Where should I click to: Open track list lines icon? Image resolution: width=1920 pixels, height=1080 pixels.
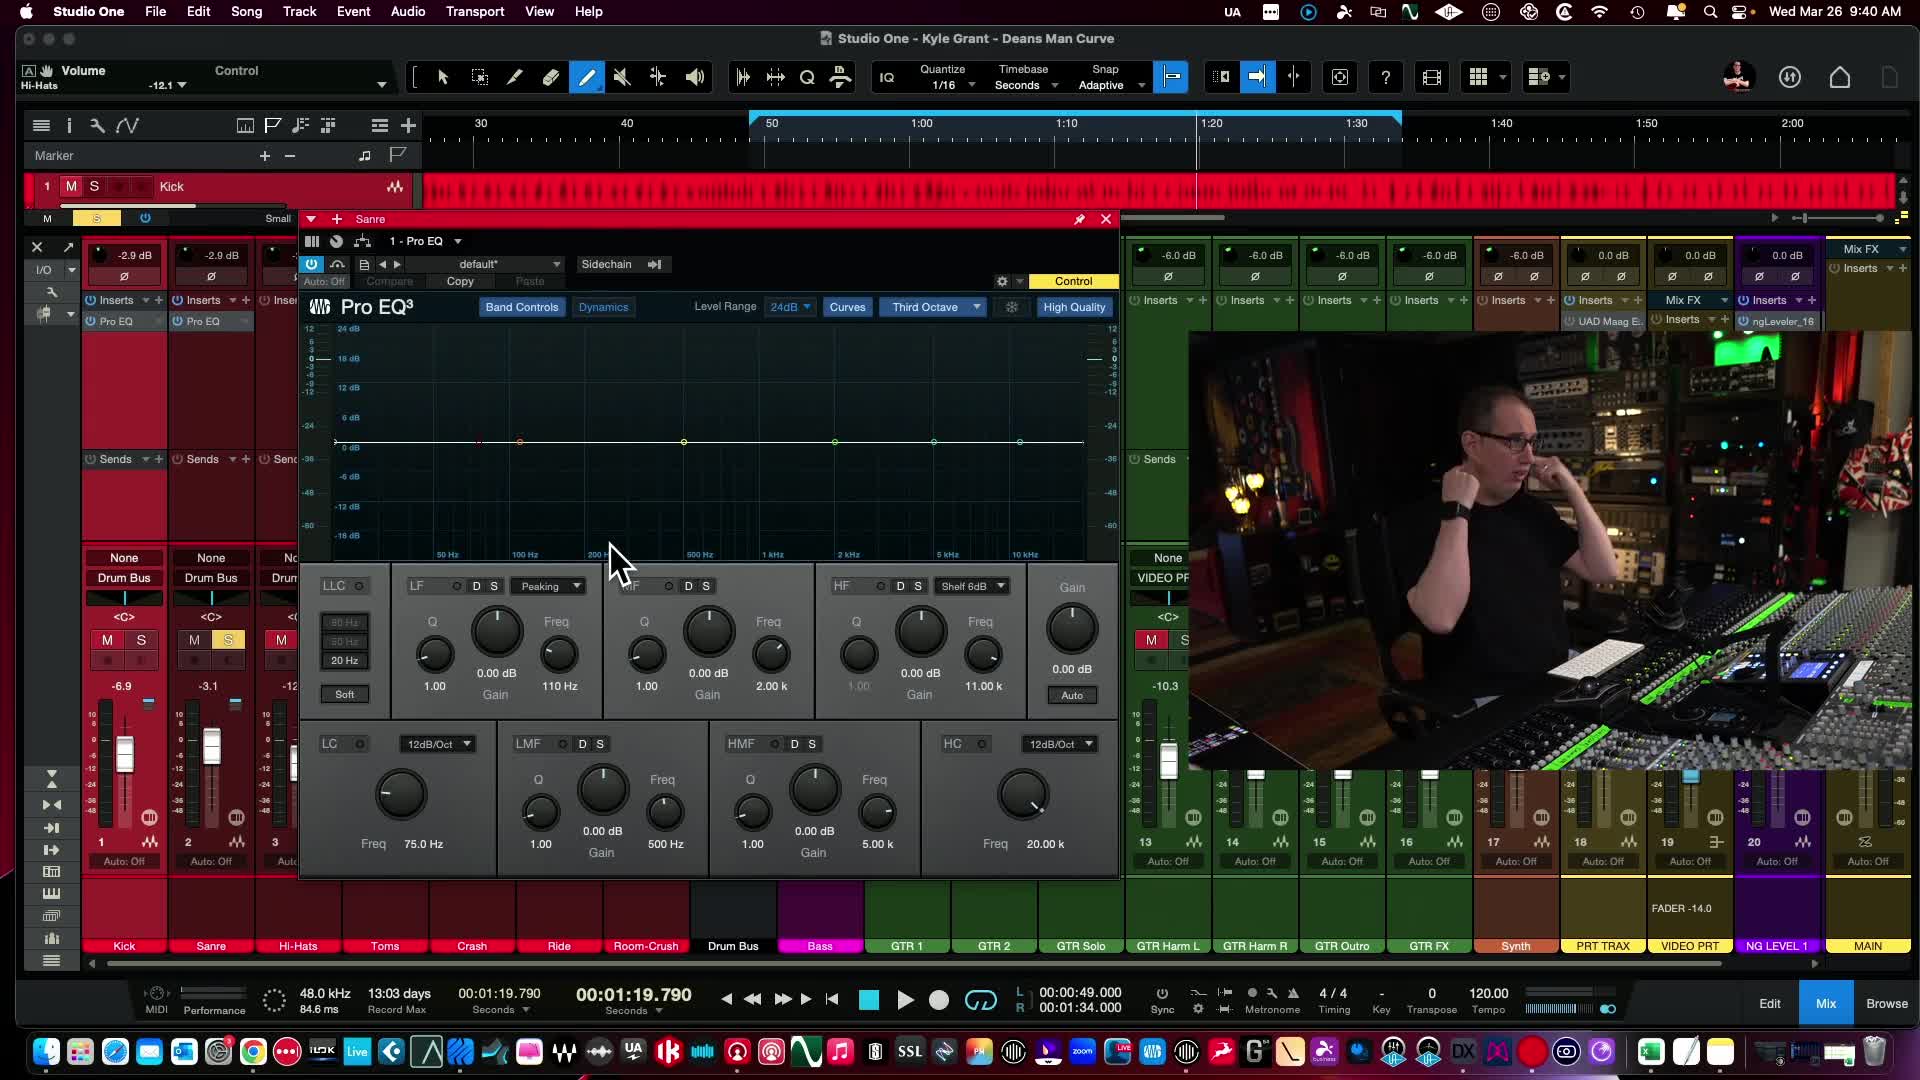click(x=41, y=125)
